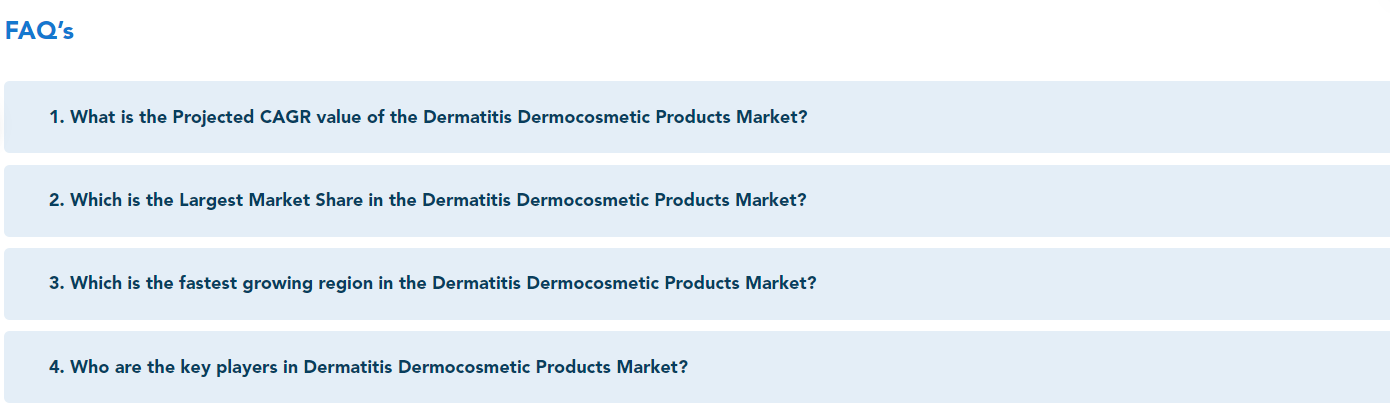Click empty area of first FAQ bar
Screen dimensions: 1390x408
coord(1100,117)
